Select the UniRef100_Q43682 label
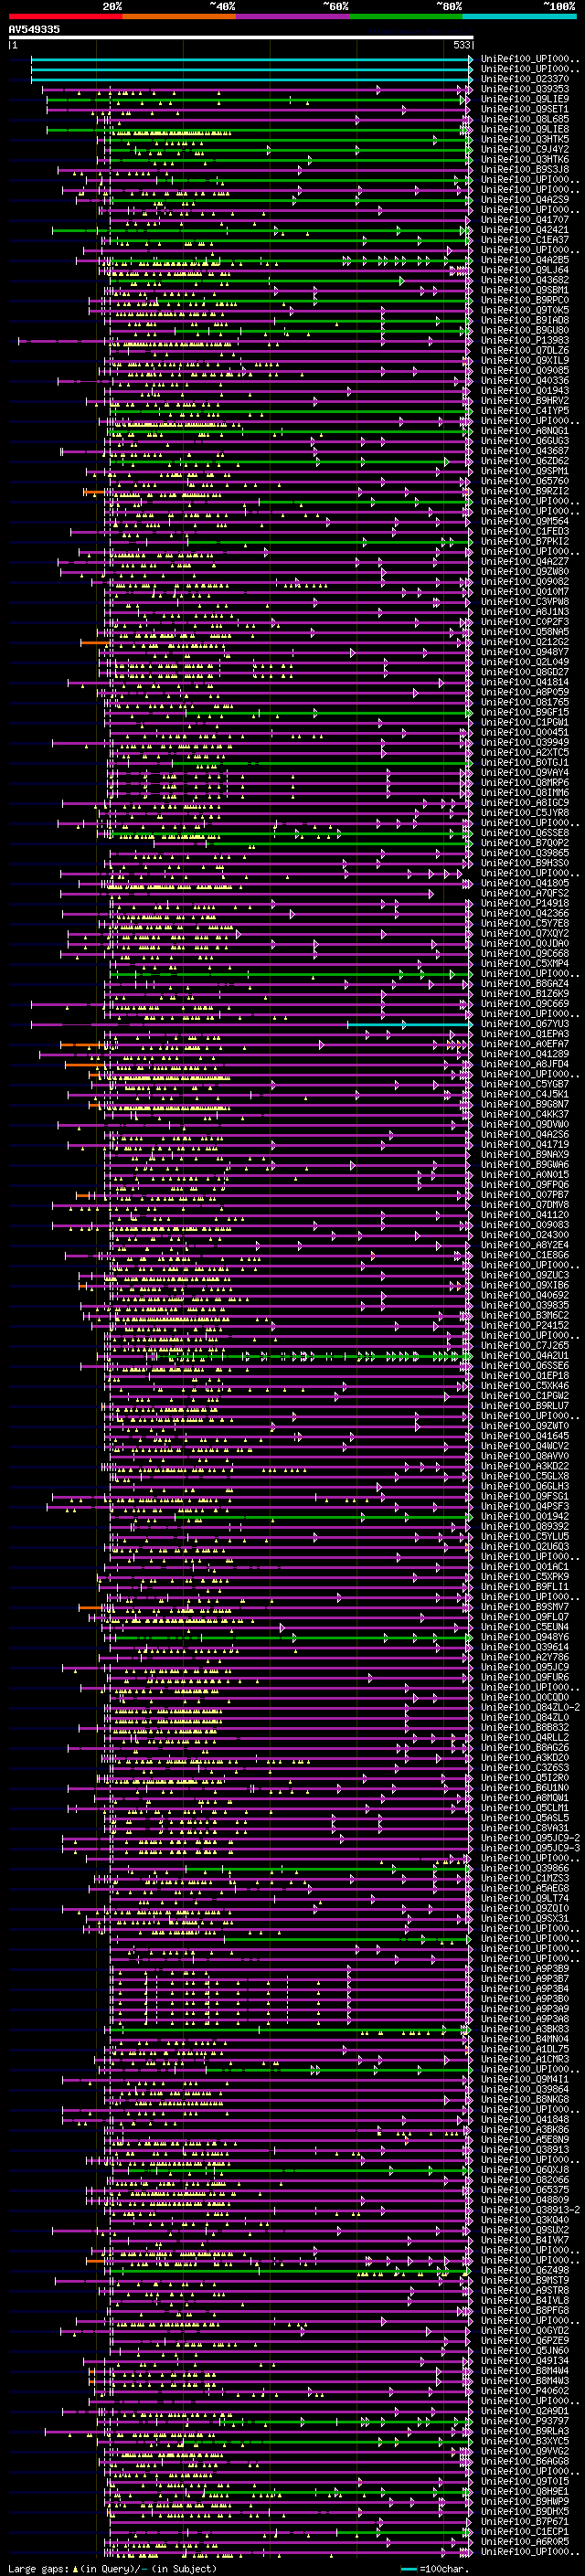 click(x=525, y=280)
